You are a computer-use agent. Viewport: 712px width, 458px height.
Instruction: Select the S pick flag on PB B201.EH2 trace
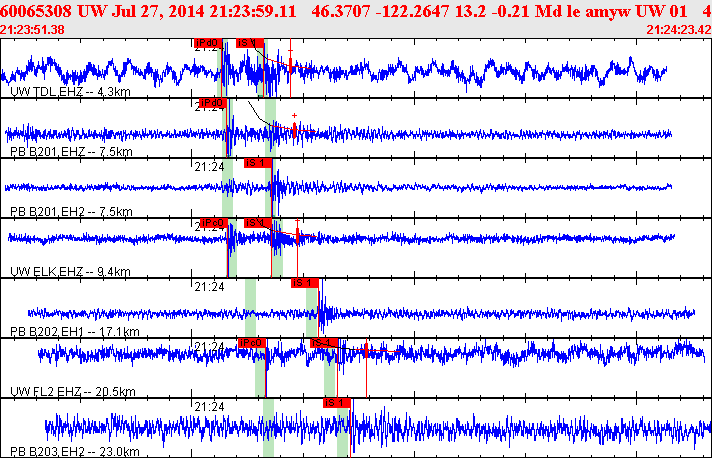(x=257, y=162)
